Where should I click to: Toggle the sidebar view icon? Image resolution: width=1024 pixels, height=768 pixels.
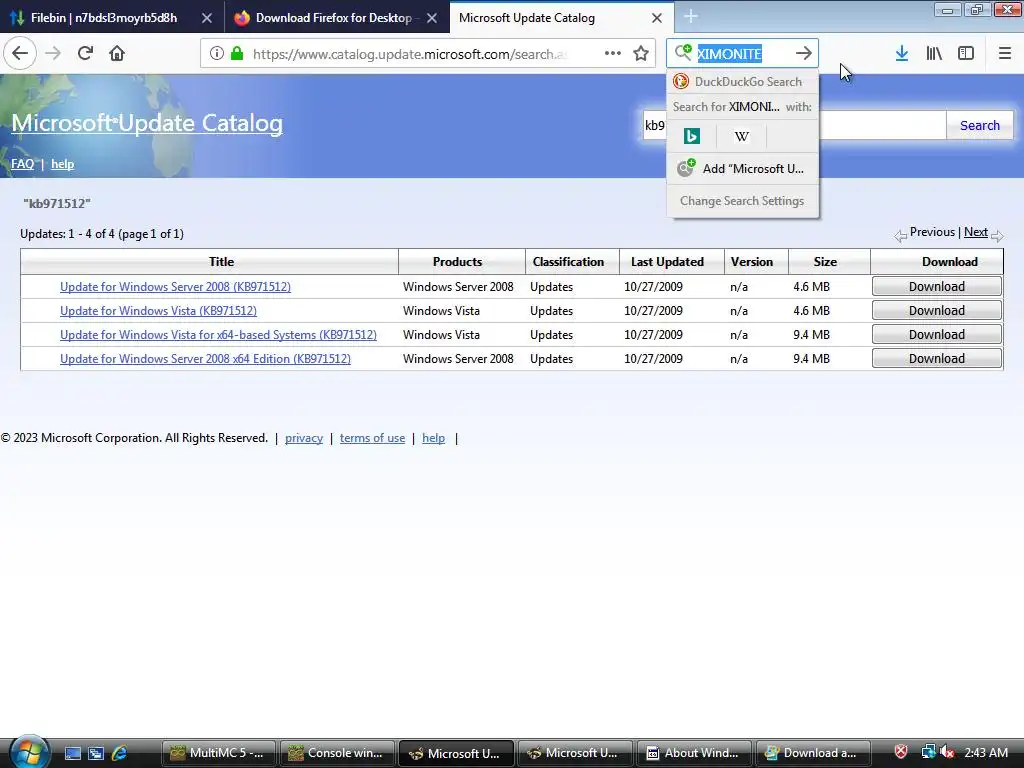(x=966, y=54)
